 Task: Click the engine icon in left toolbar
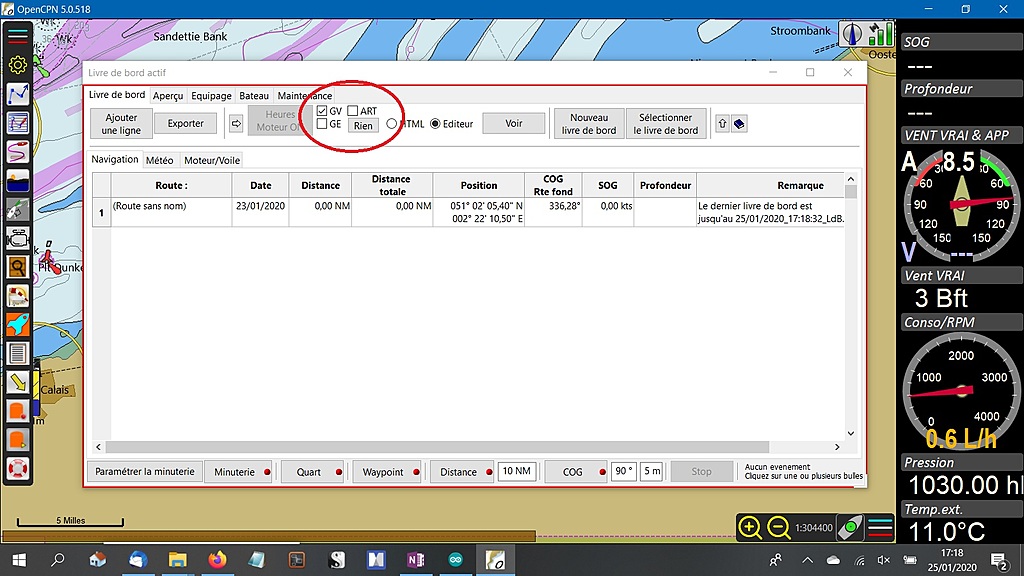18,238
